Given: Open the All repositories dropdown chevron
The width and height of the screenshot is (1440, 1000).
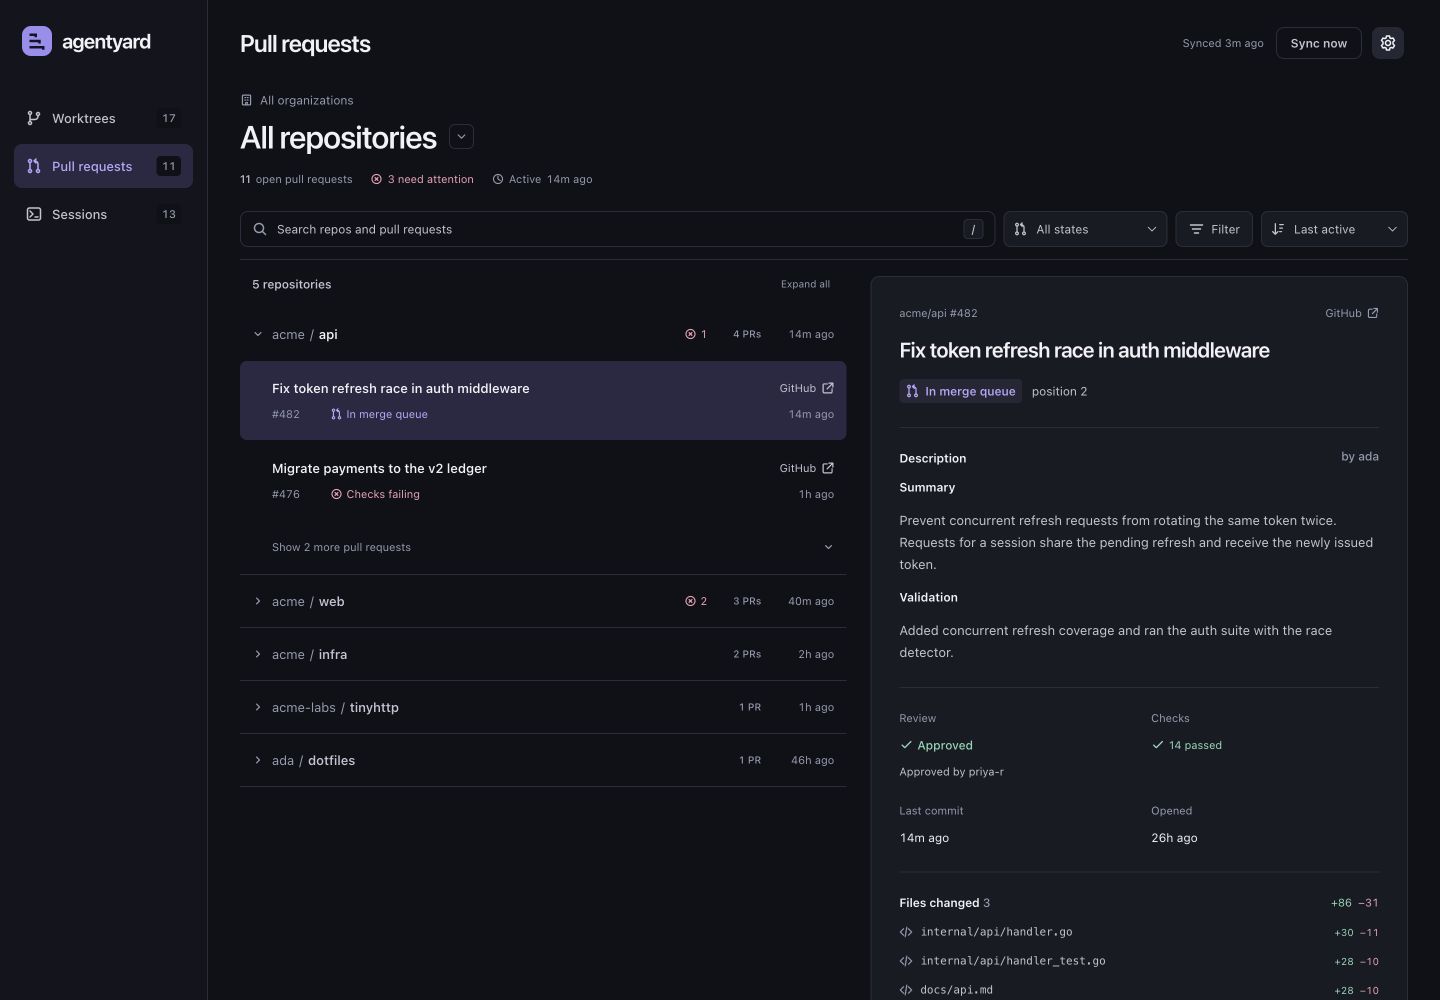Looking at the screenshot, I should (461, 137).
